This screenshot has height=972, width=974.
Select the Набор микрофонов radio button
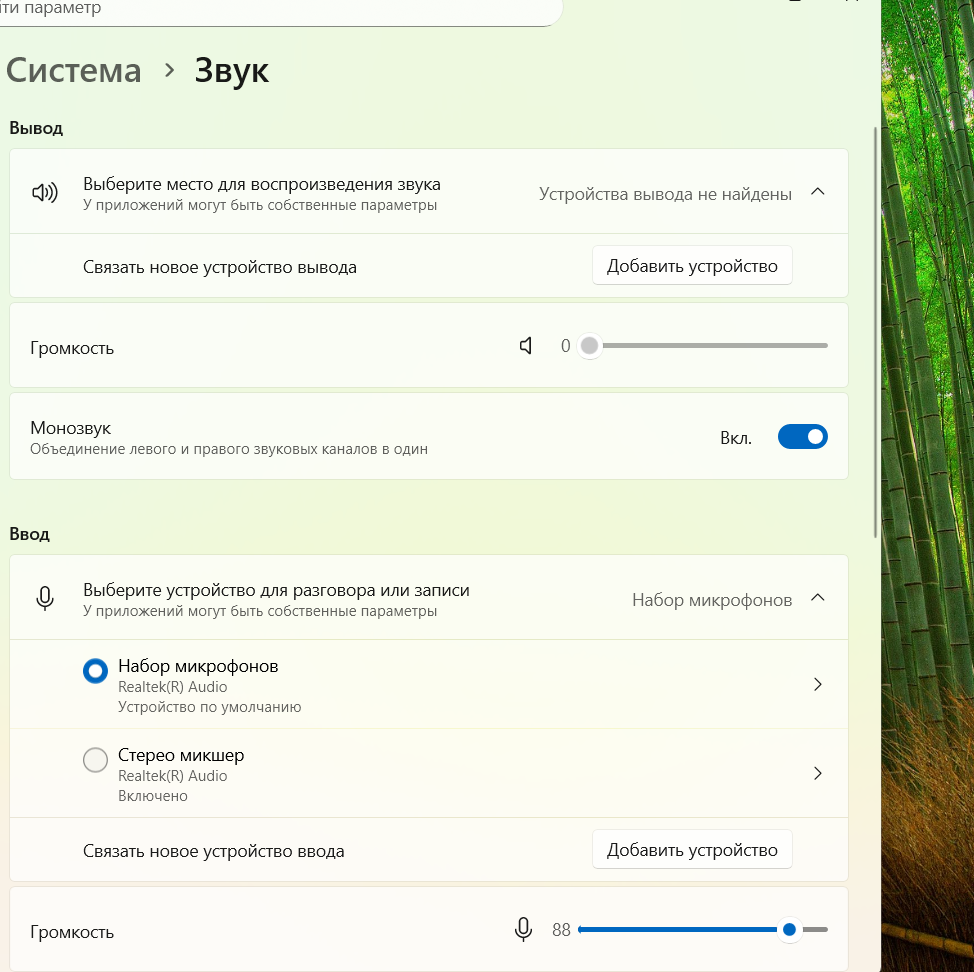tap(96, 671)
